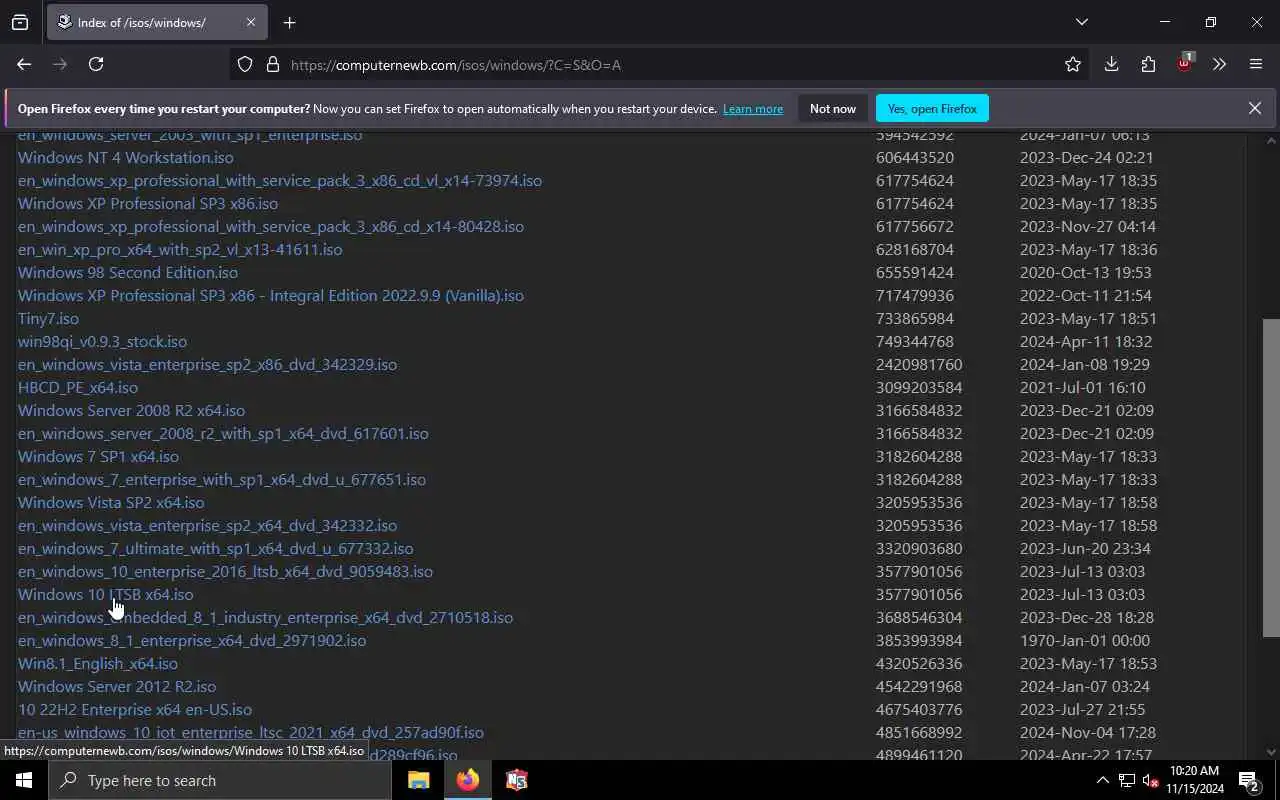
Task: Download Tiny7.iso file
Action: click(48, 318)
